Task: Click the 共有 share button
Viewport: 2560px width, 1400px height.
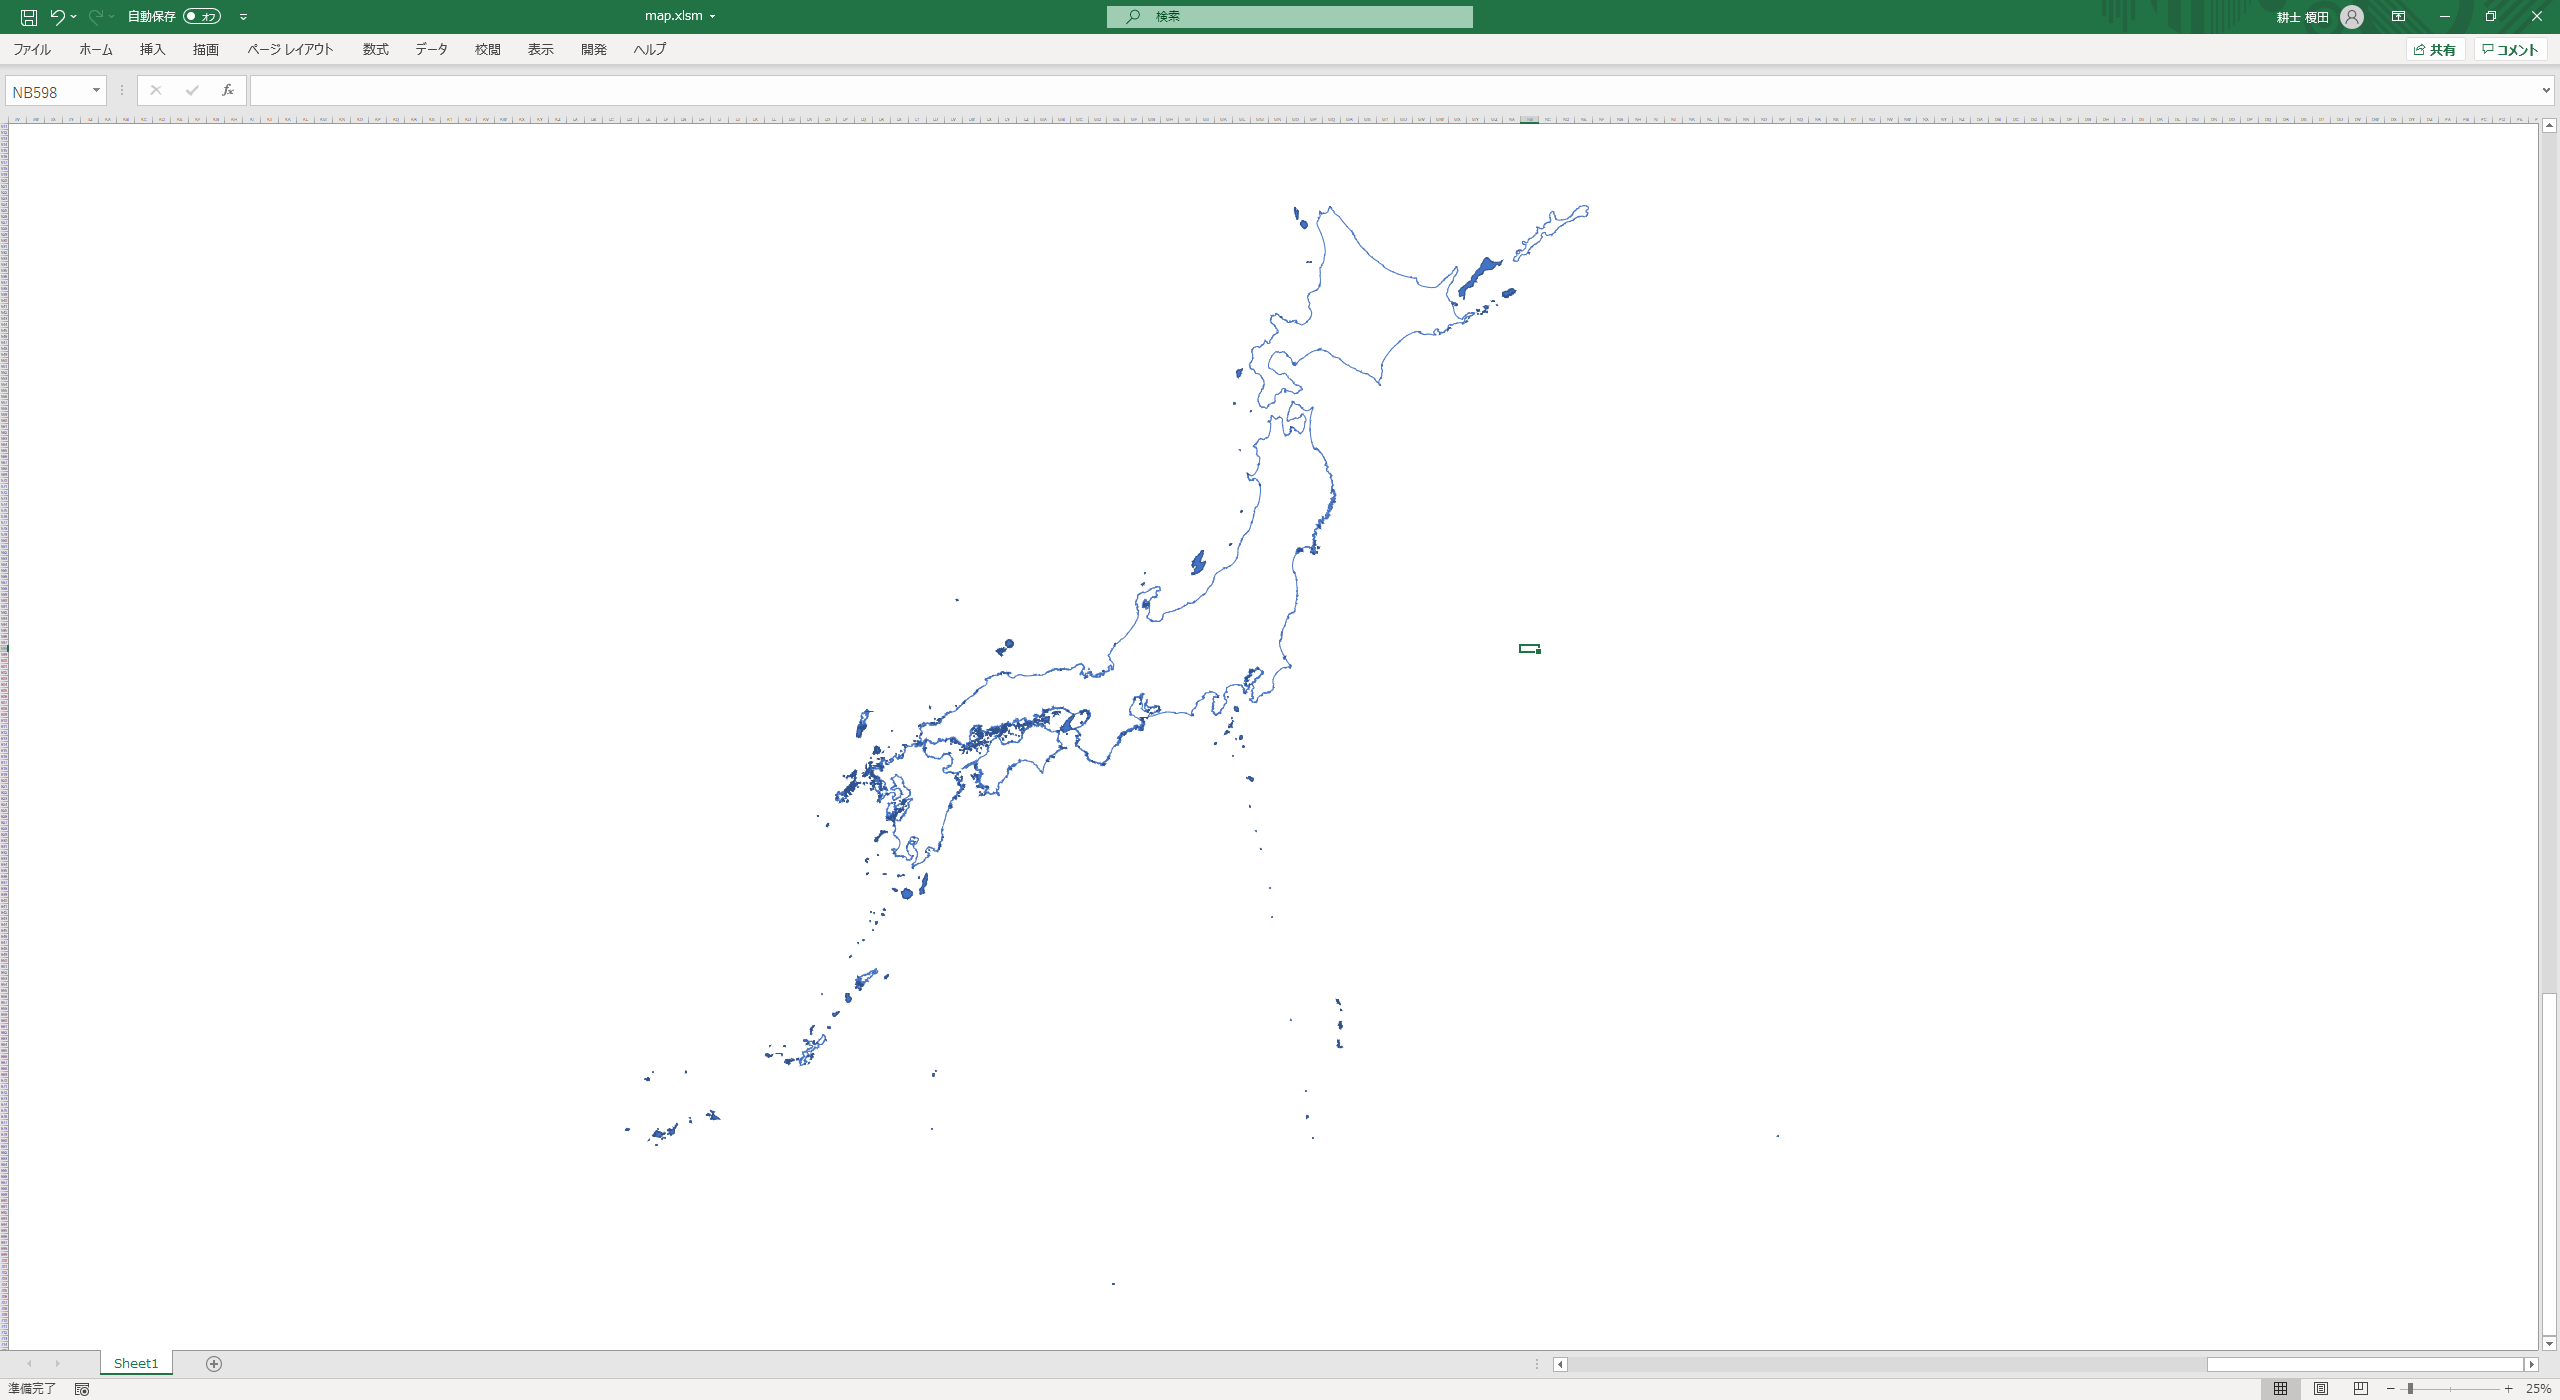Action: 2434,50
